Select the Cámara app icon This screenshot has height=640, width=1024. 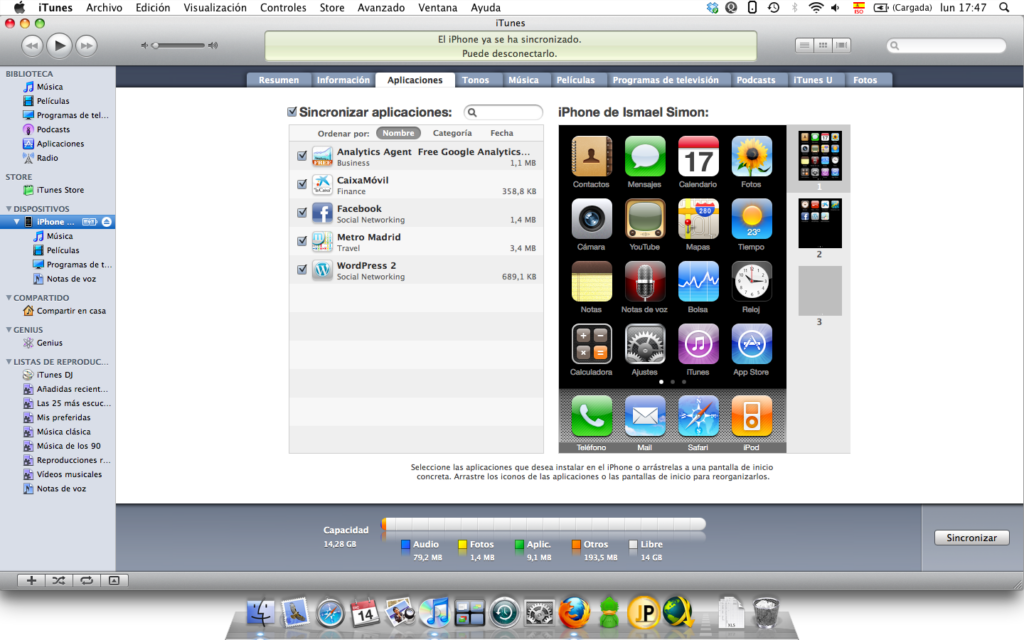591,219
